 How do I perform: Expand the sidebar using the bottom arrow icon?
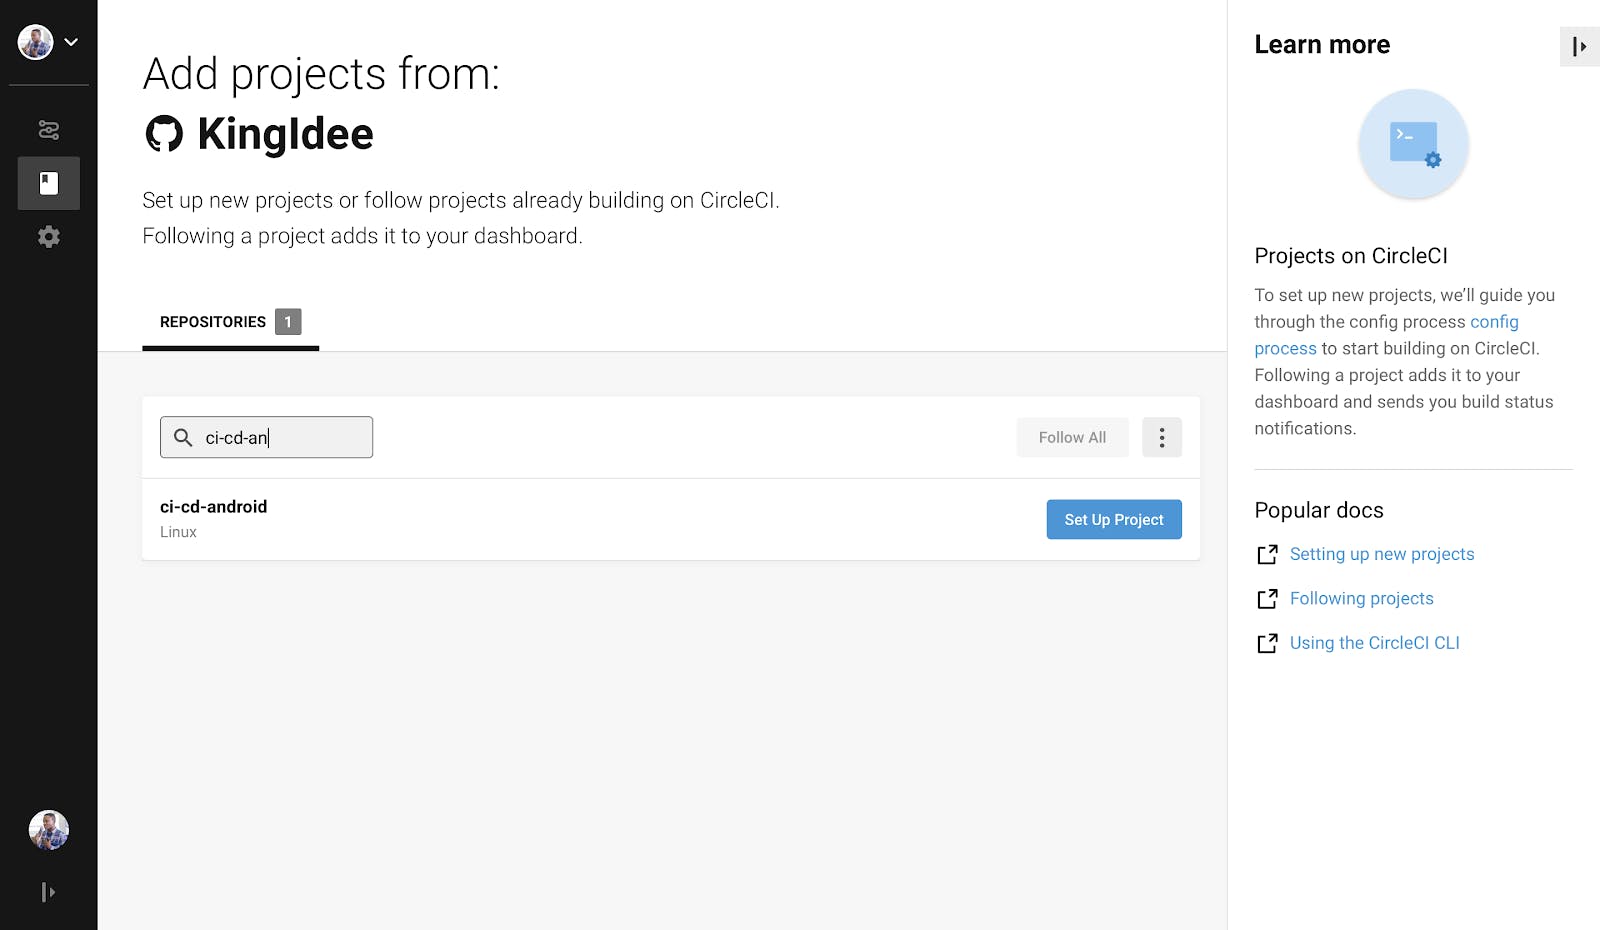click(x=48, y=891)
